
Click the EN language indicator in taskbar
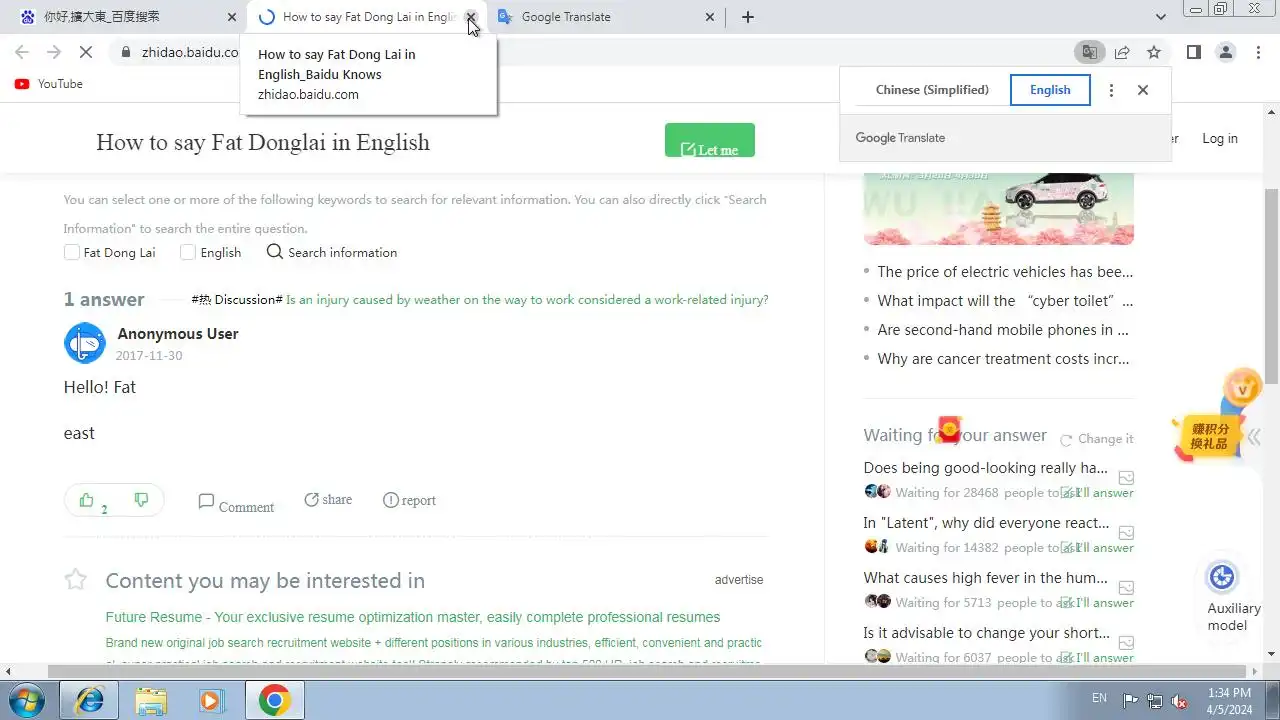tap(1099, 698)
